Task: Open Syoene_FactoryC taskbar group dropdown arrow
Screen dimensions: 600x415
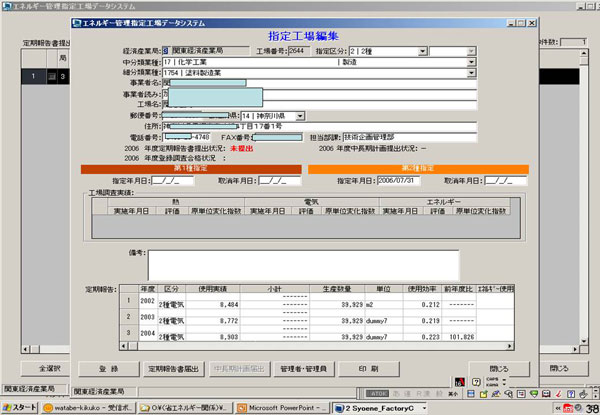Action: (424, 408)
